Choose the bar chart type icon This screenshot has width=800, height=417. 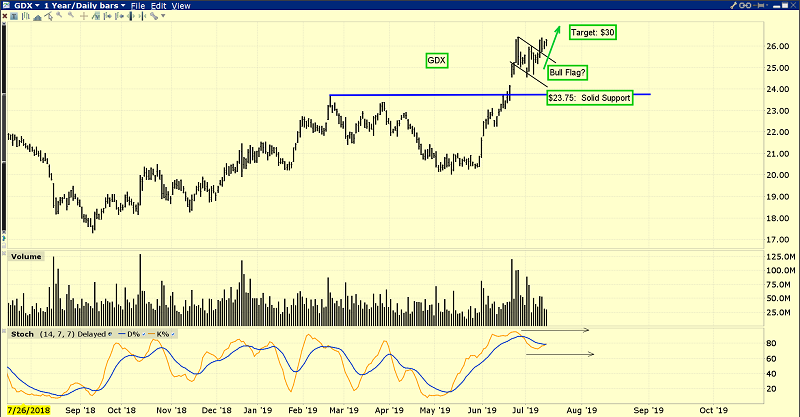(26, 16)
